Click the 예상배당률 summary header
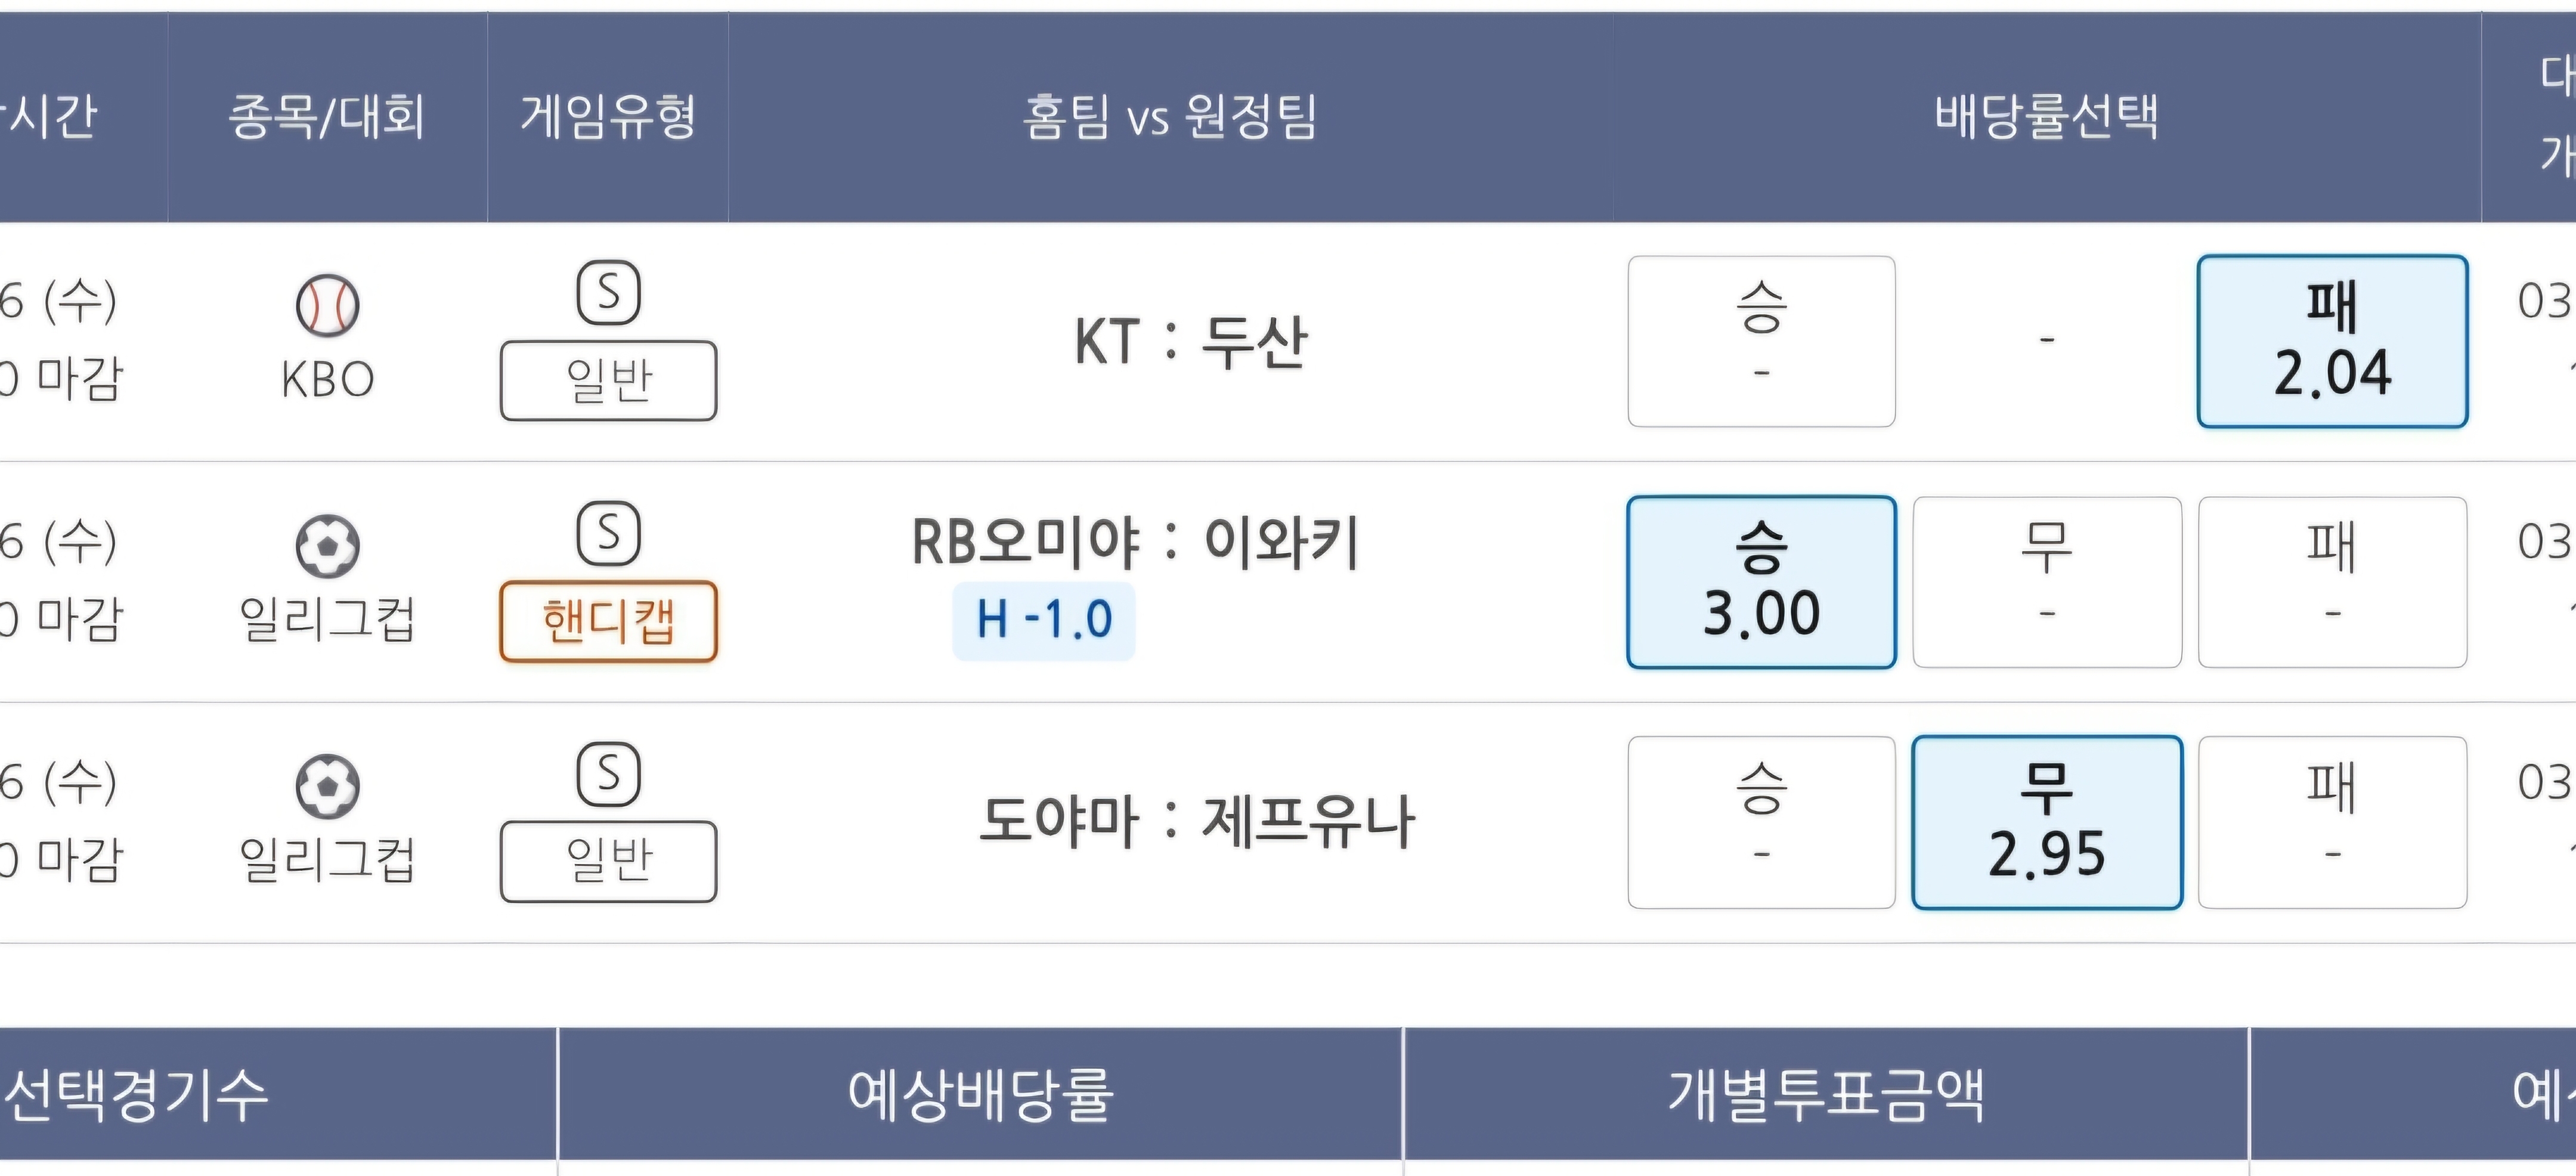The width and height of the screenshot is (2576, 1176). coord(980,1095)
